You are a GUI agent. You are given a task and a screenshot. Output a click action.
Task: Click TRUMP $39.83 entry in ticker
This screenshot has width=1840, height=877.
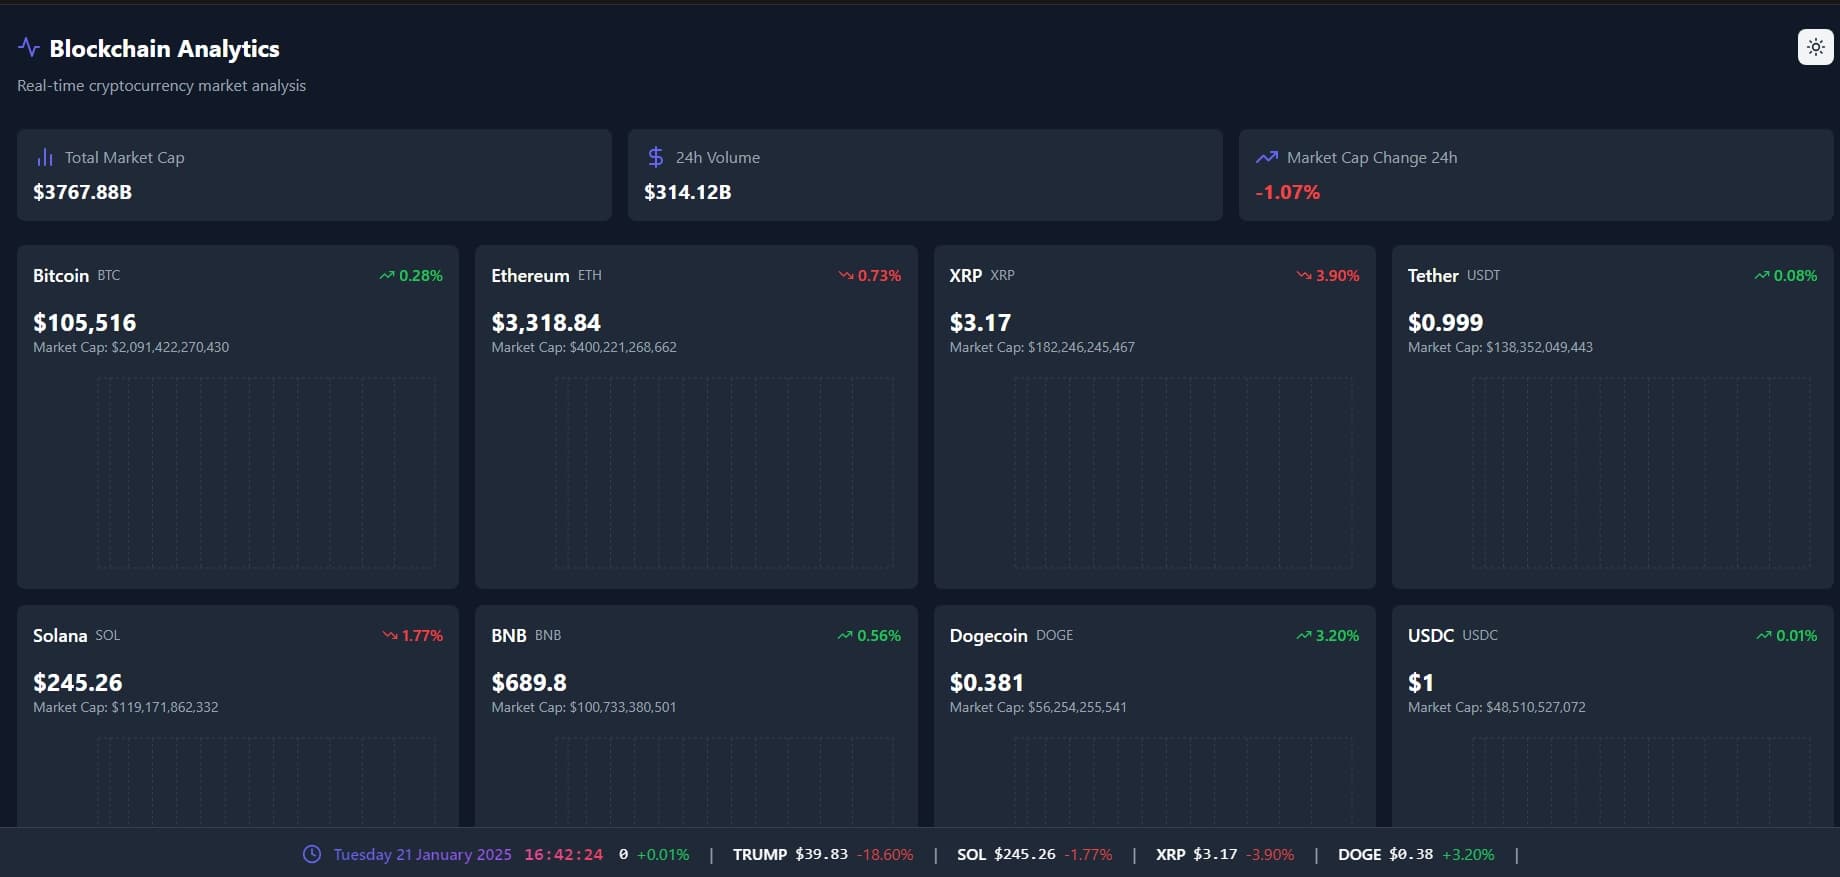click(823, 854)
